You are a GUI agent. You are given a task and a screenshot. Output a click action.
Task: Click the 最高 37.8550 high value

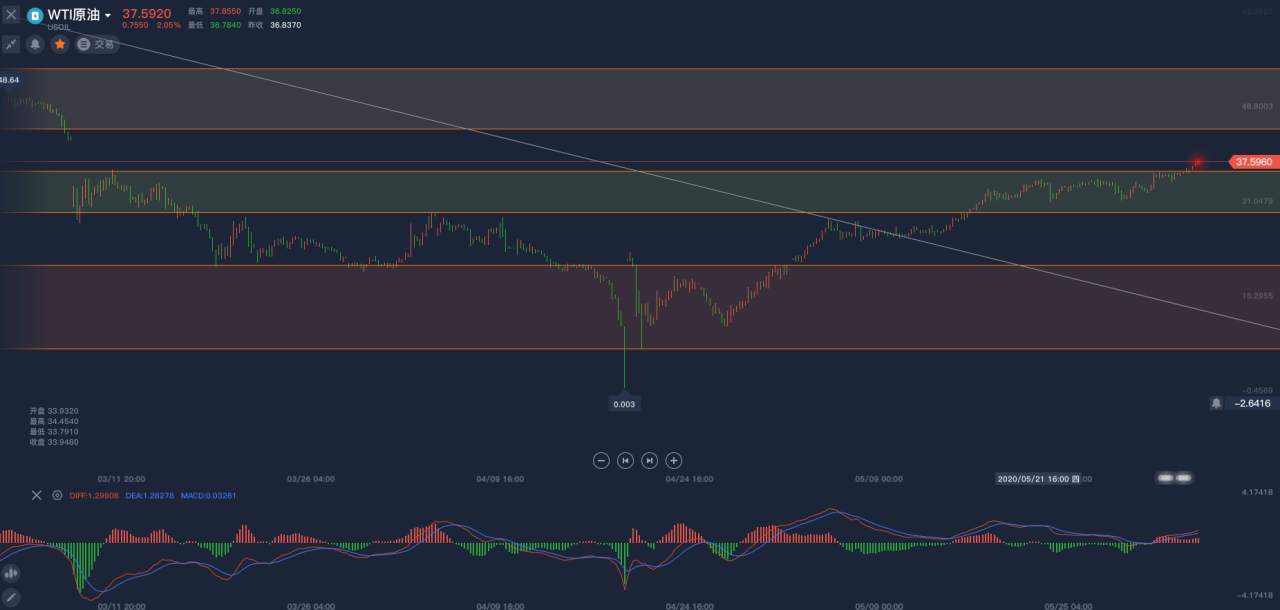point(215,11)
